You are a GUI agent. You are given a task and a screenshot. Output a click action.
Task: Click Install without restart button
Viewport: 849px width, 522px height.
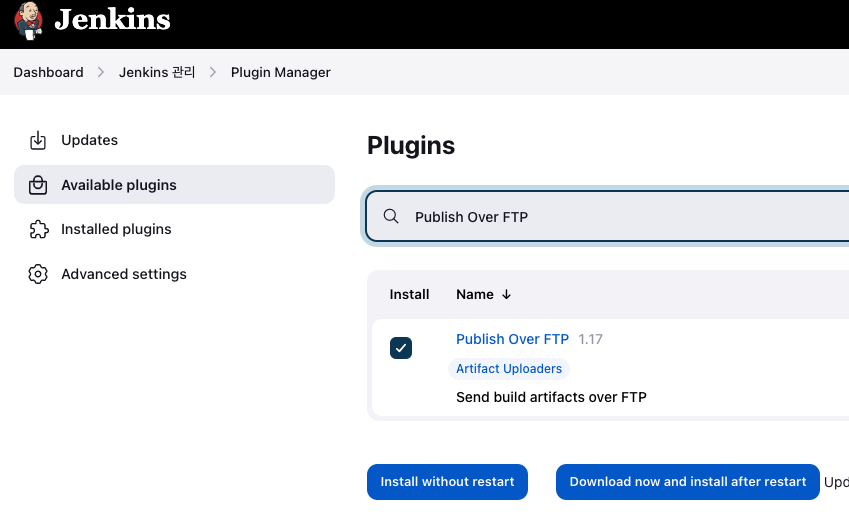coord(447,482)
